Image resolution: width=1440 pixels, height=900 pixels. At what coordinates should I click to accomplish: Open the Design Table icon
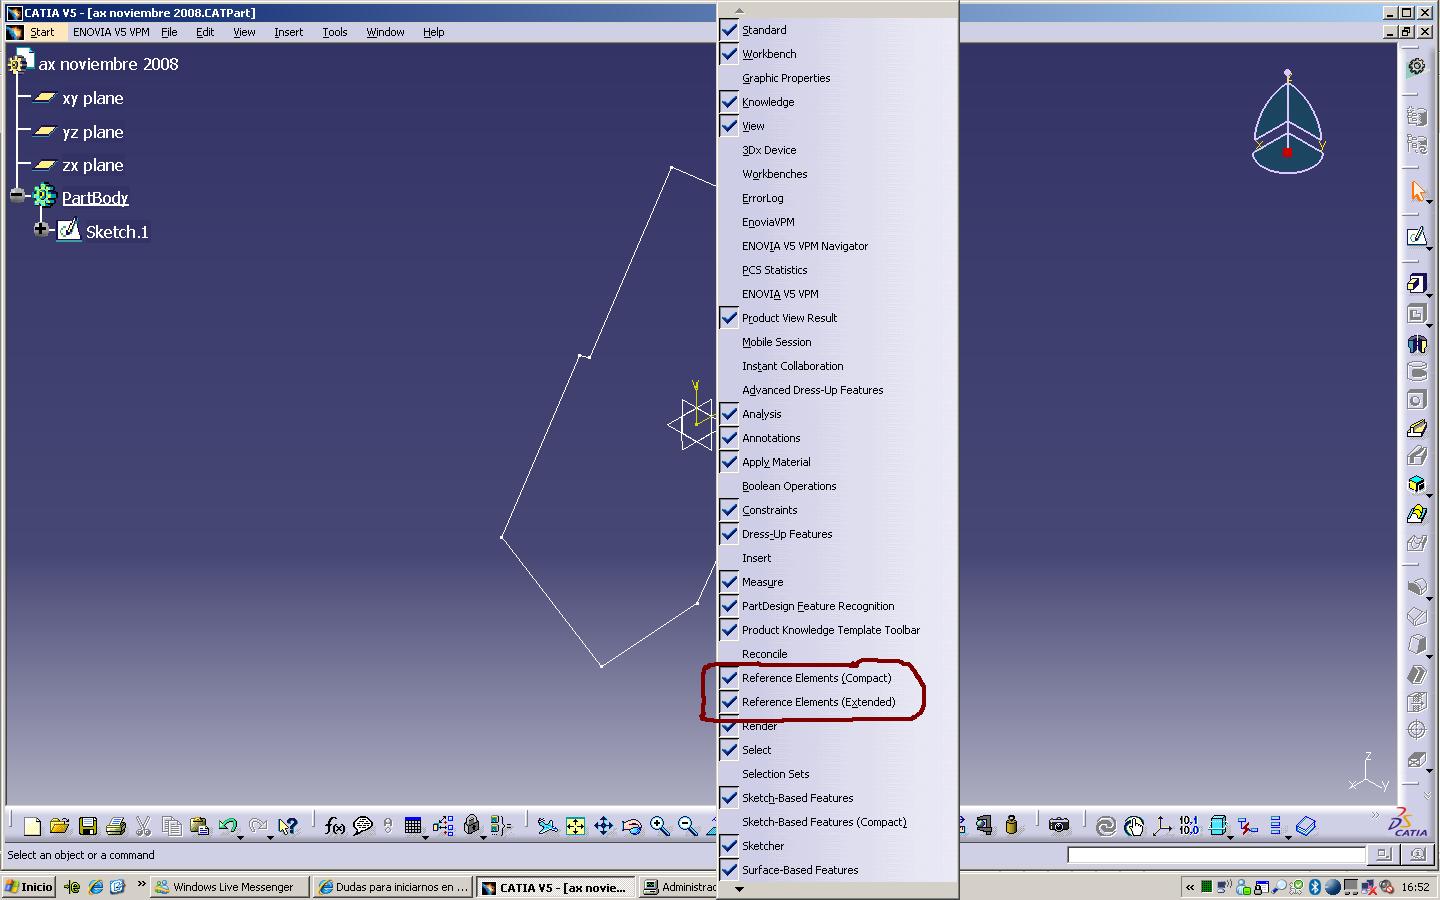coord(412,826)
